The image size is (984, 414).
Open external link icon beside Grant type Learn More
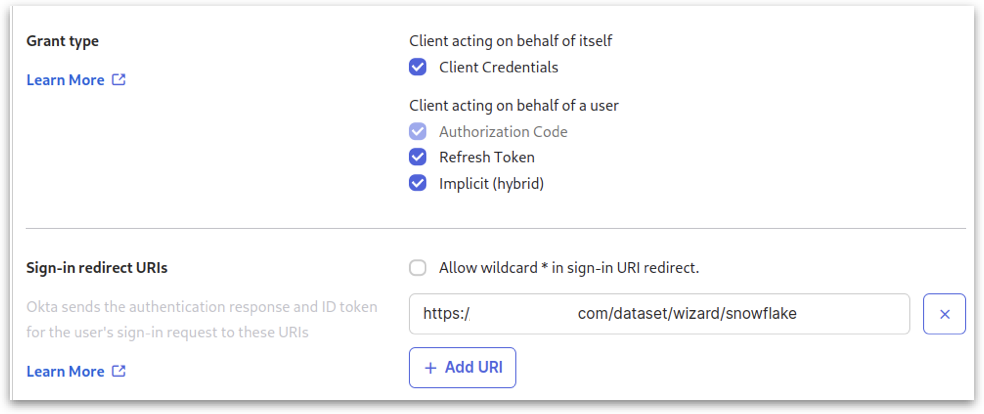click(119, 80)
